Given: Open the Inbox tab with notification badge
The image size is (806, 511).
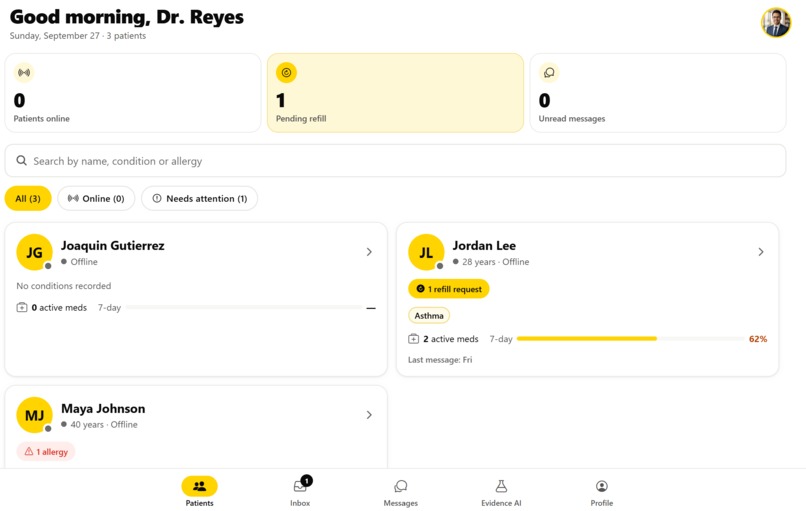Looking at the screenshot, I should pyautogui.click(x=301, y=492).
